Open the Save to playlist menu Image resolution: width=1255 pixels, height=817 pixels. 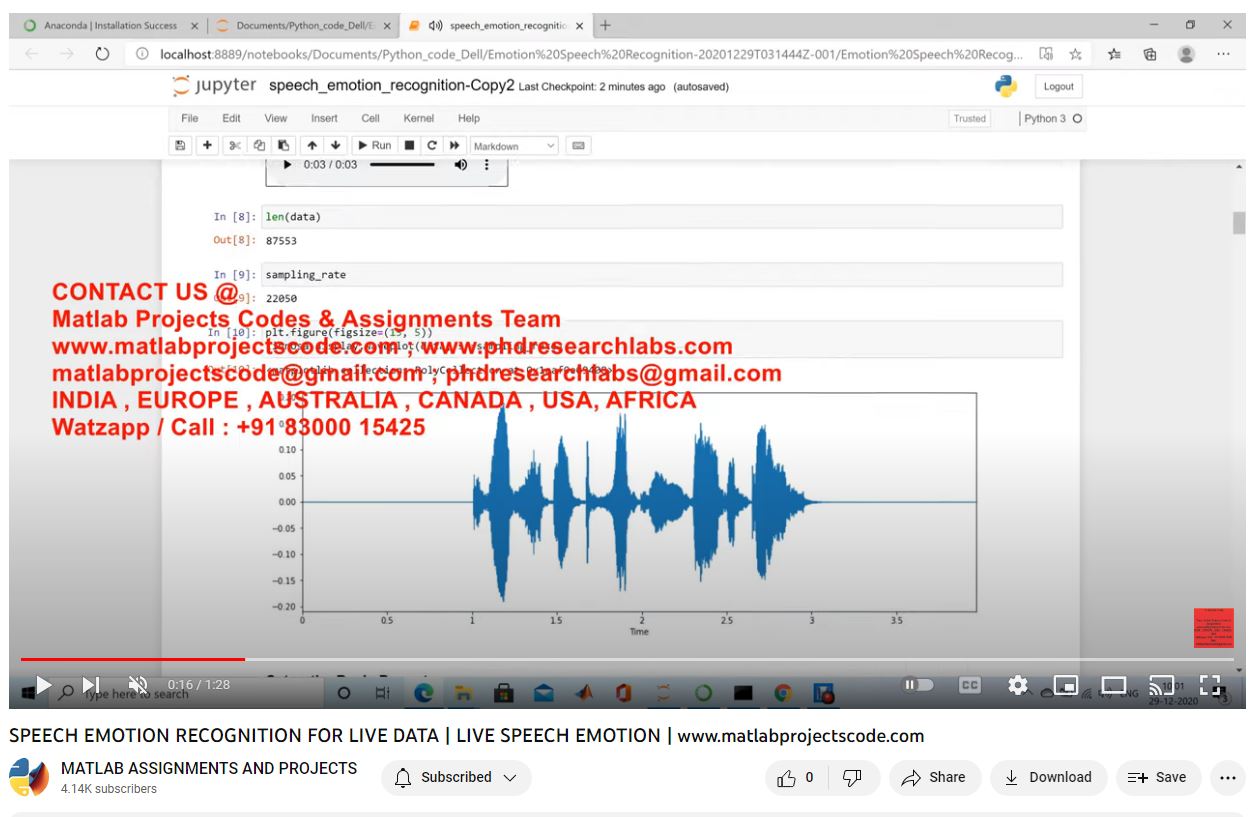tap(1156, 777)
